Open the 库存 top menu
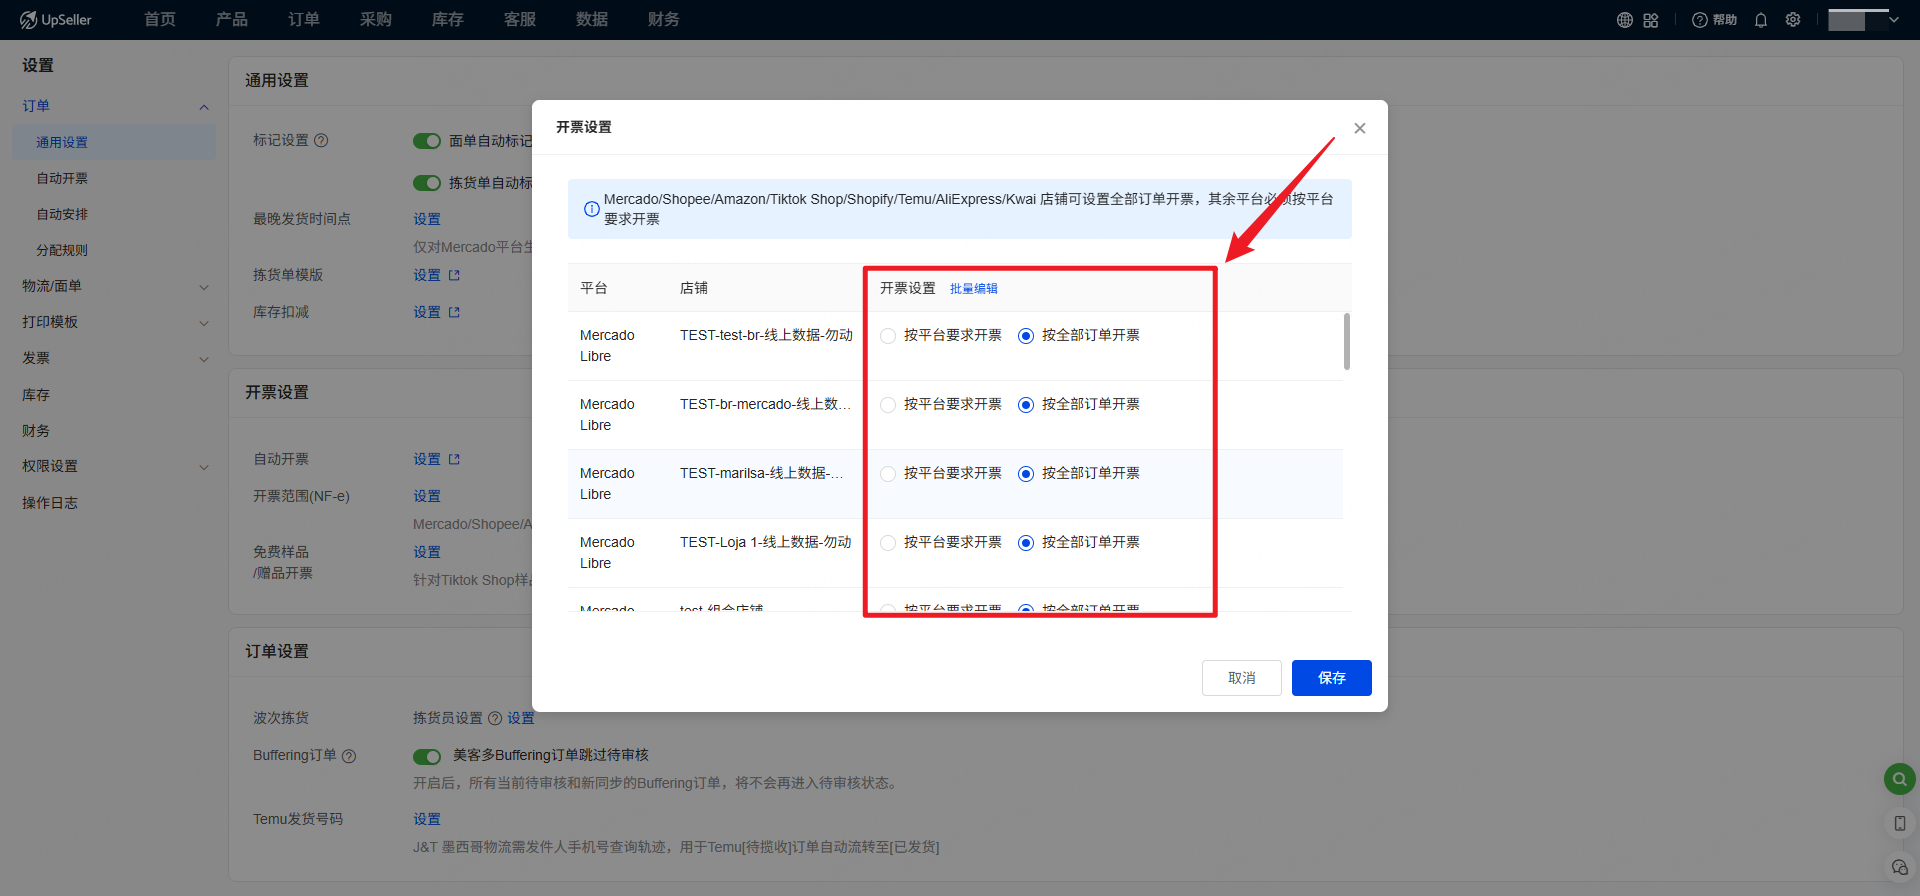The width and height of the screenshot is (1920, 896). pos(447,20)
